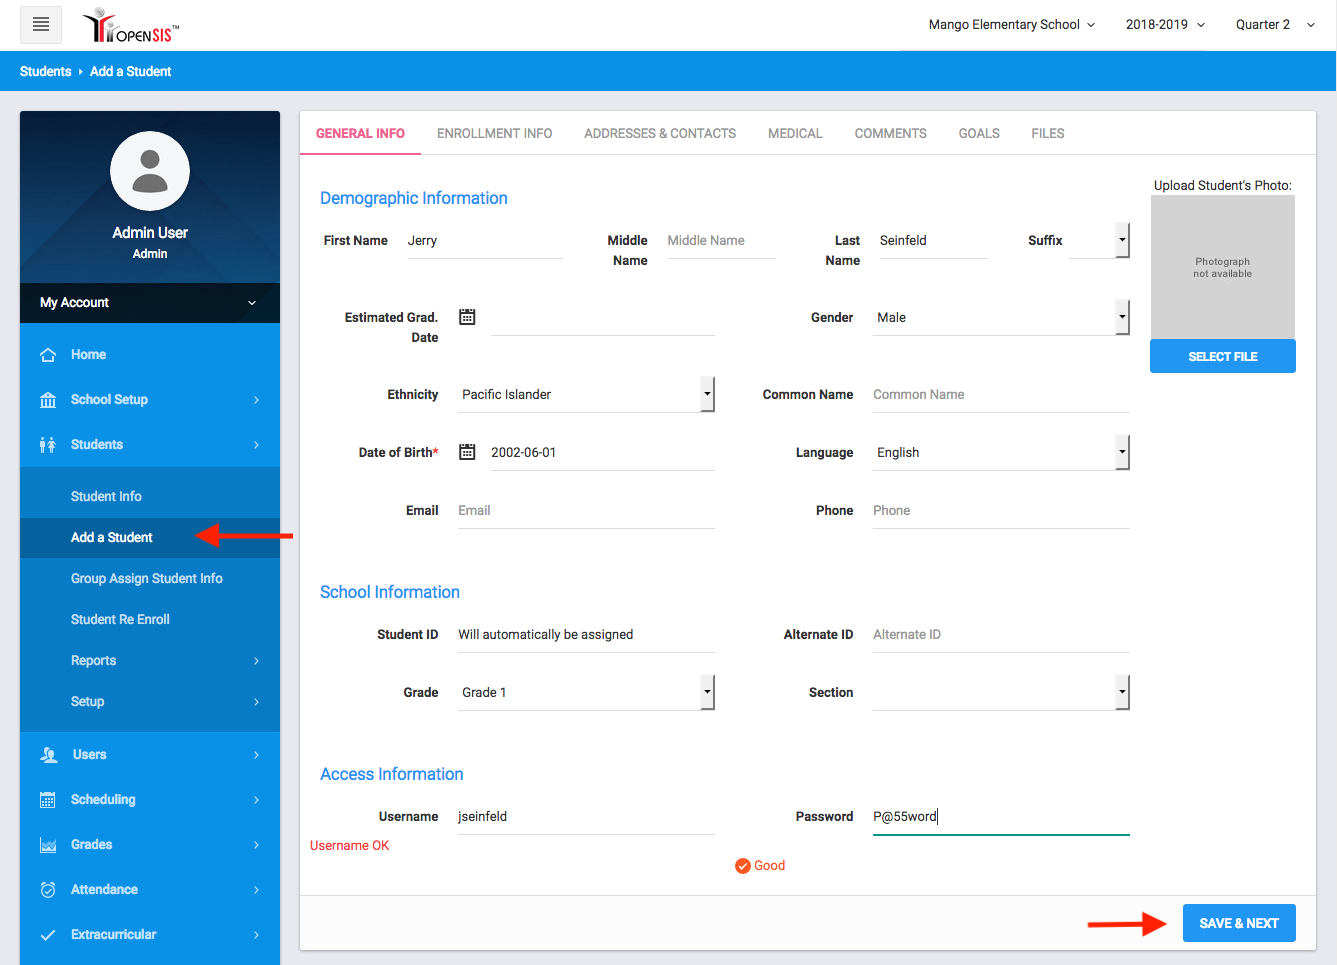
Task: Click the Home house icon in sidebar
Action: pos(48,355)
